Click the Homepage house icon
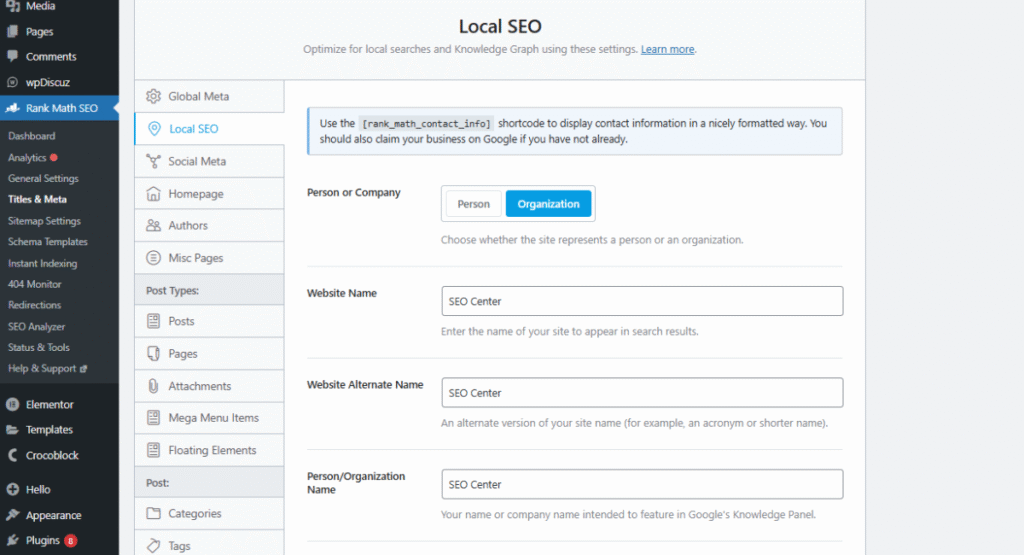1024x555 pixels. (x=153, y=194)
